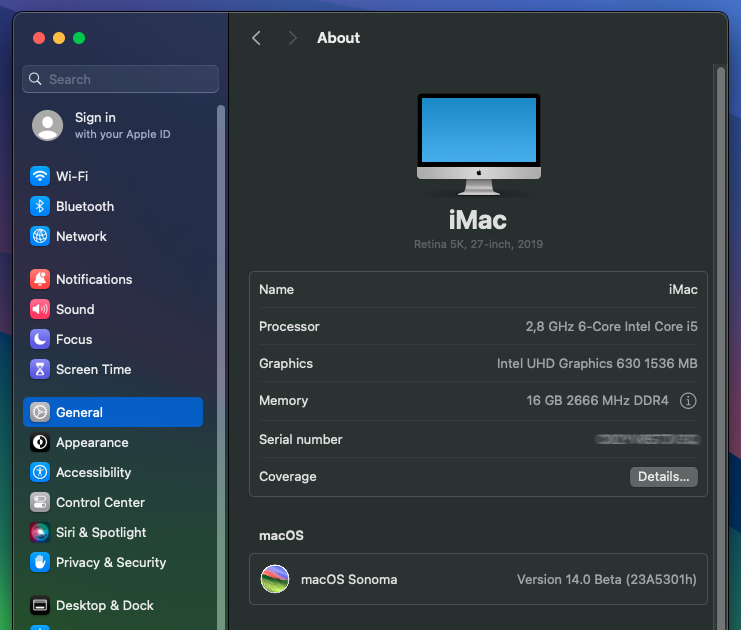The width and height of the screenshot is (741, 630).
Task: Click the General gear icon
Action: 40,412
